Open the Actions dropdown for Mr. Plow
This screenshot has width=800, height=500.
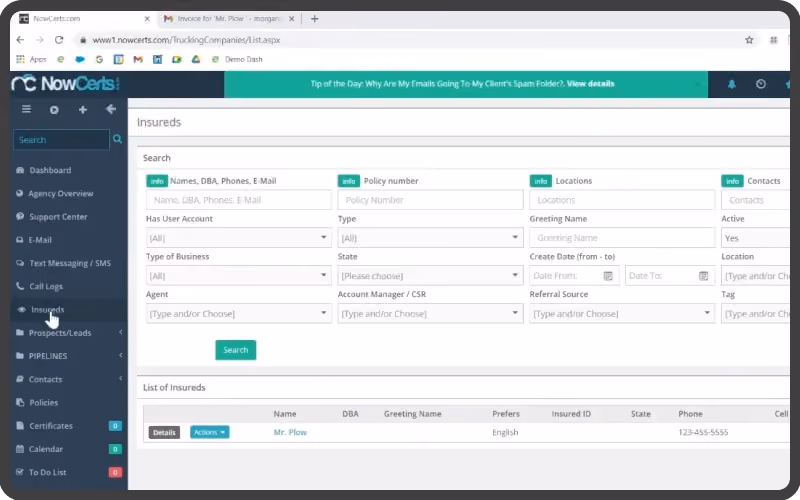coord(210,432)
